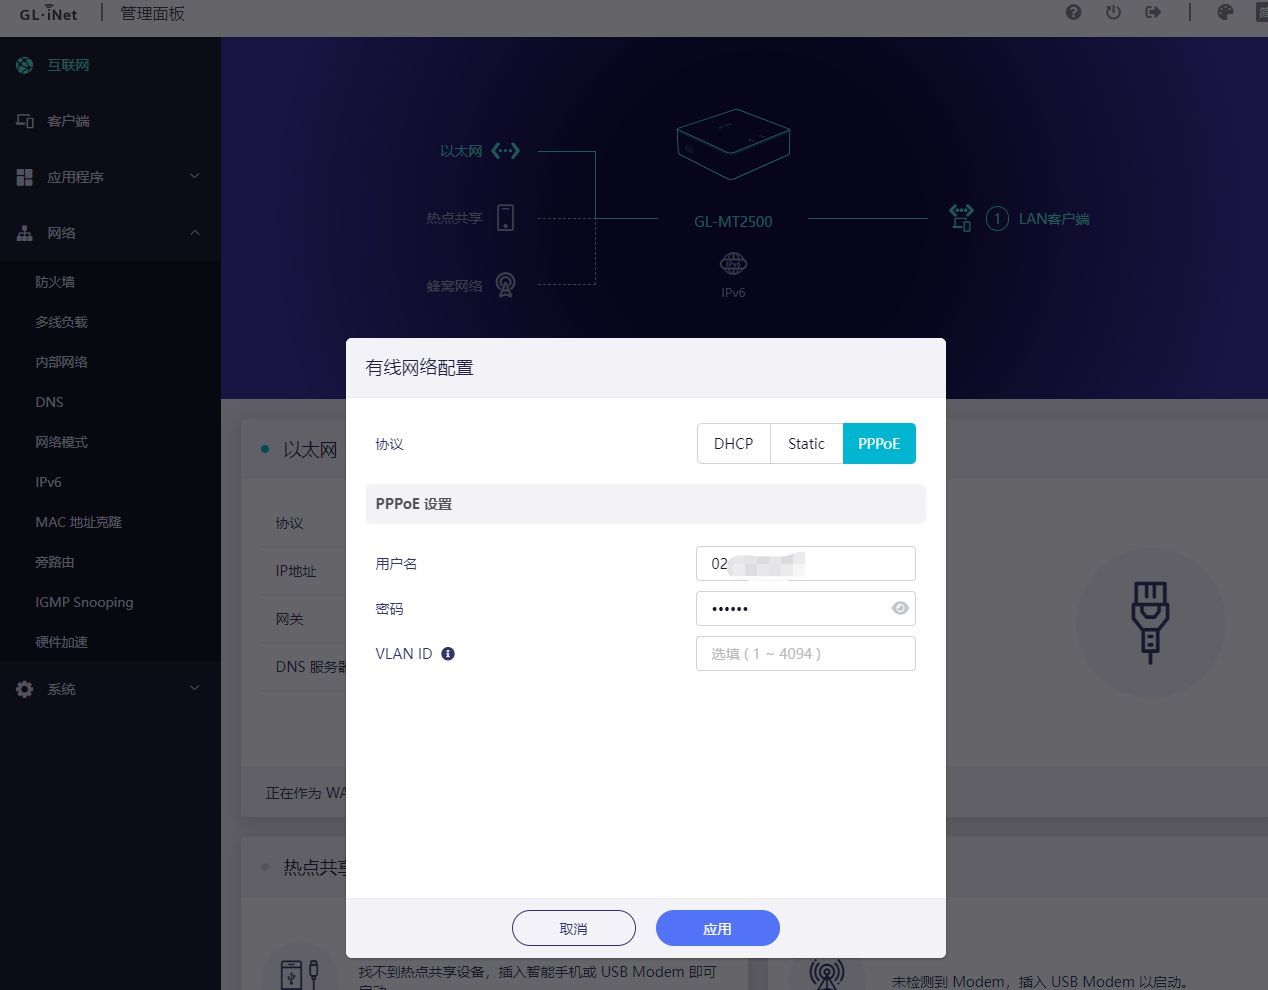Click the help question mark icon
The width and height of the screenshot is (1268, 990).
pos(1073,13)
